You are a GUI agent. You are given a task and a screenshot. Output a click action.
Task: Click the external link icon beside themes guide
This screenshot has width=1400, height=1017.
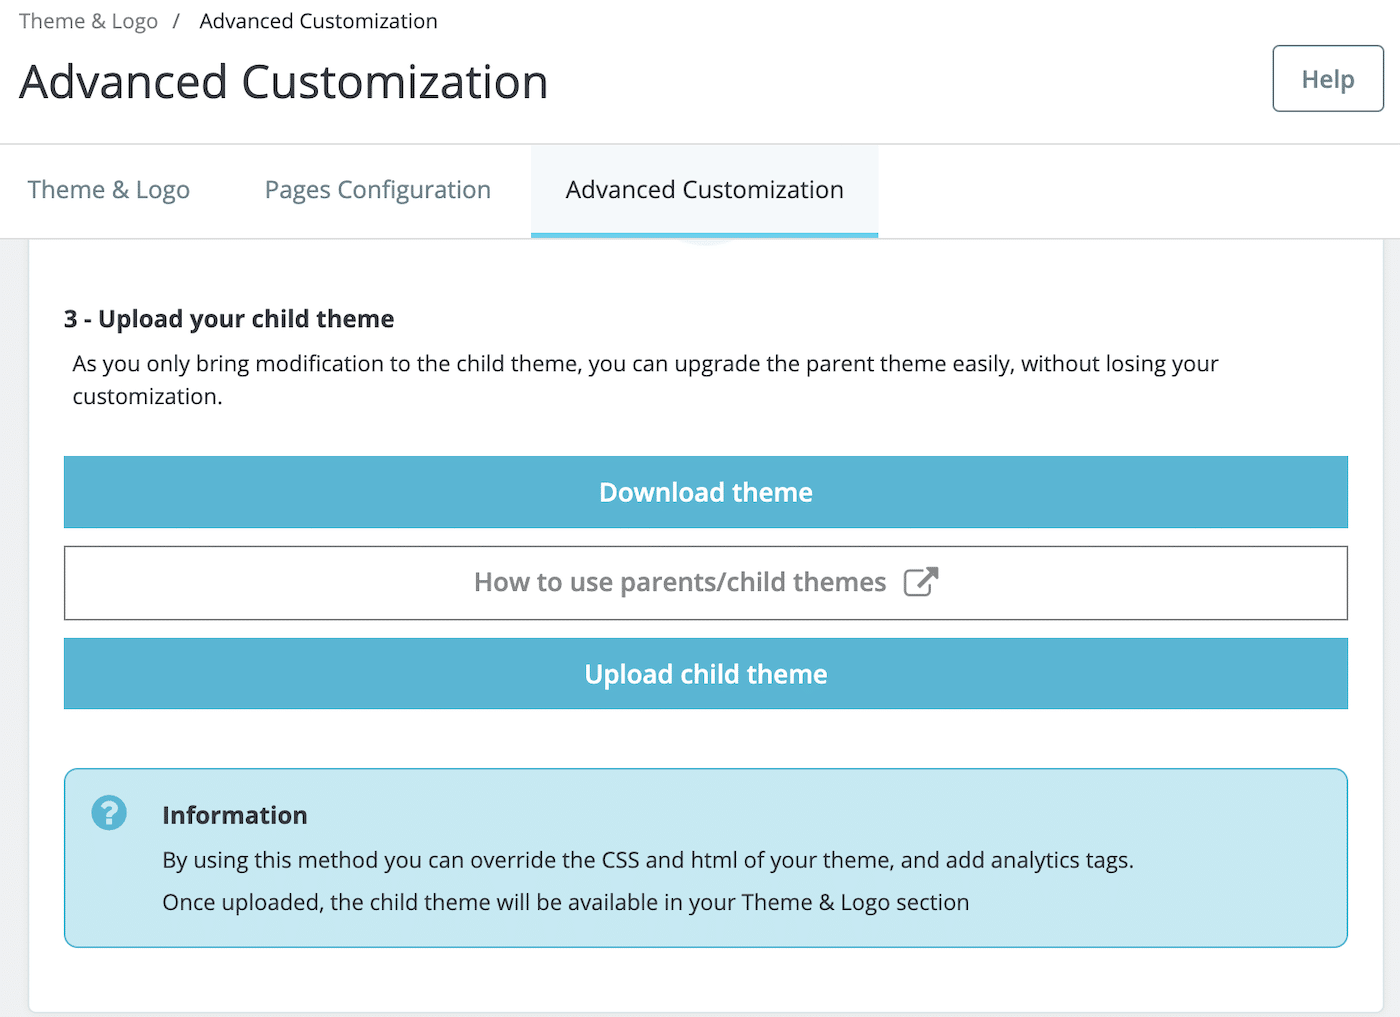click(x=921, y=582)
